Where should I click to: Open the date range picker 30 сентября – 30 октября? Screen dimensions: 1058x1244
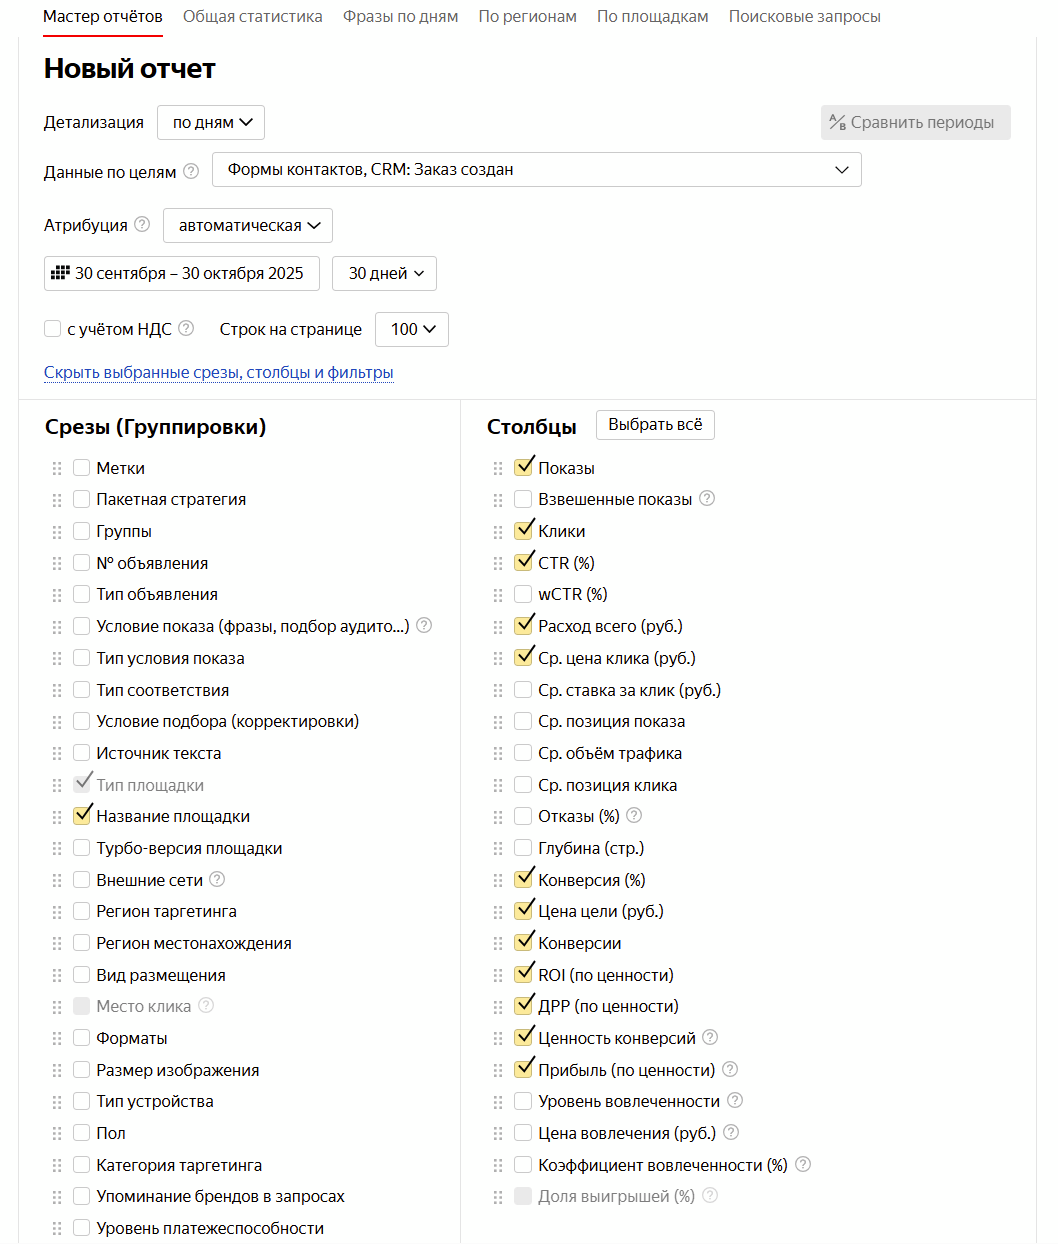click(x=181, y=273)
